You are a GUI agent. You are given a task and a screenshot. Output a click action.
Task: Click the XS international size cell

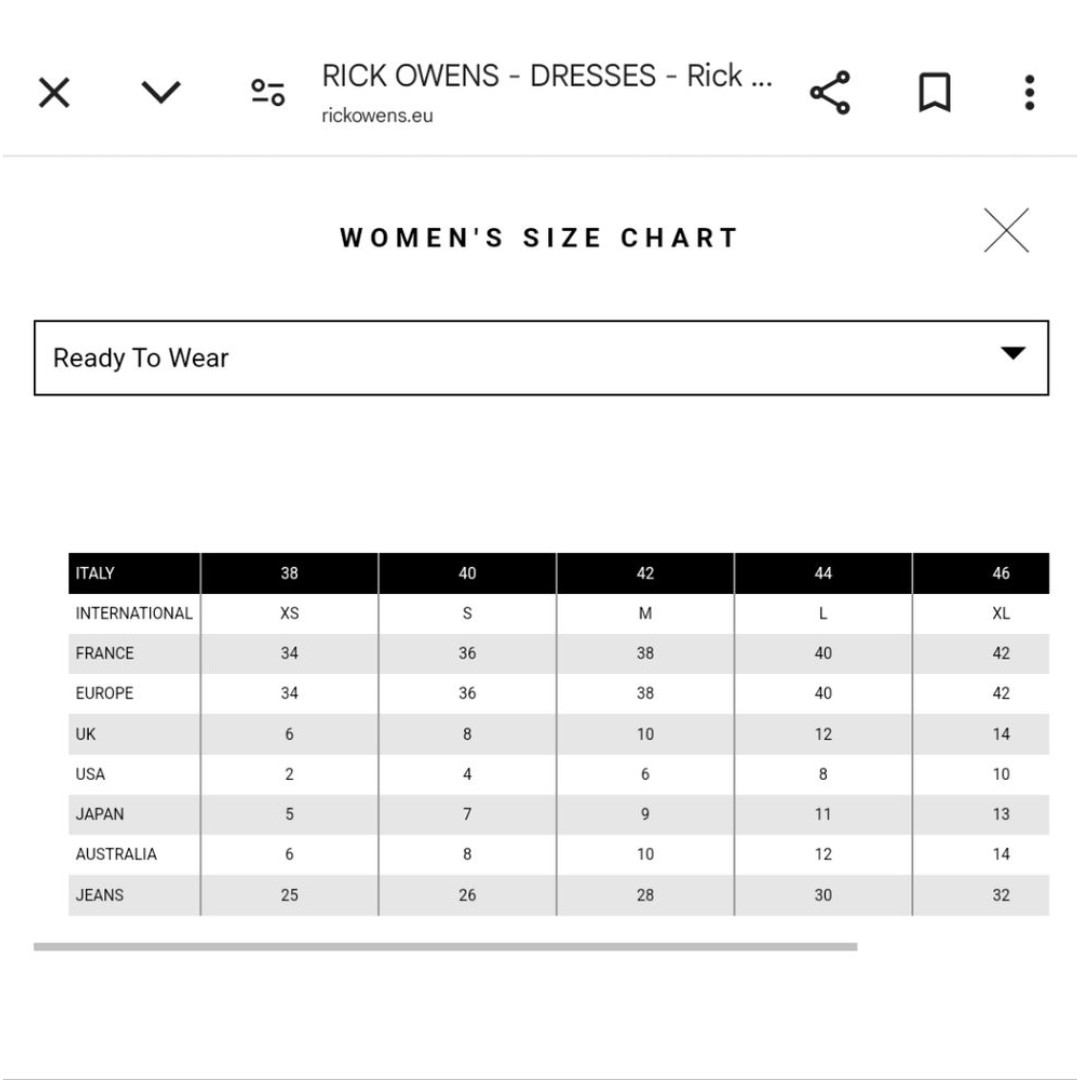[289, 613]
